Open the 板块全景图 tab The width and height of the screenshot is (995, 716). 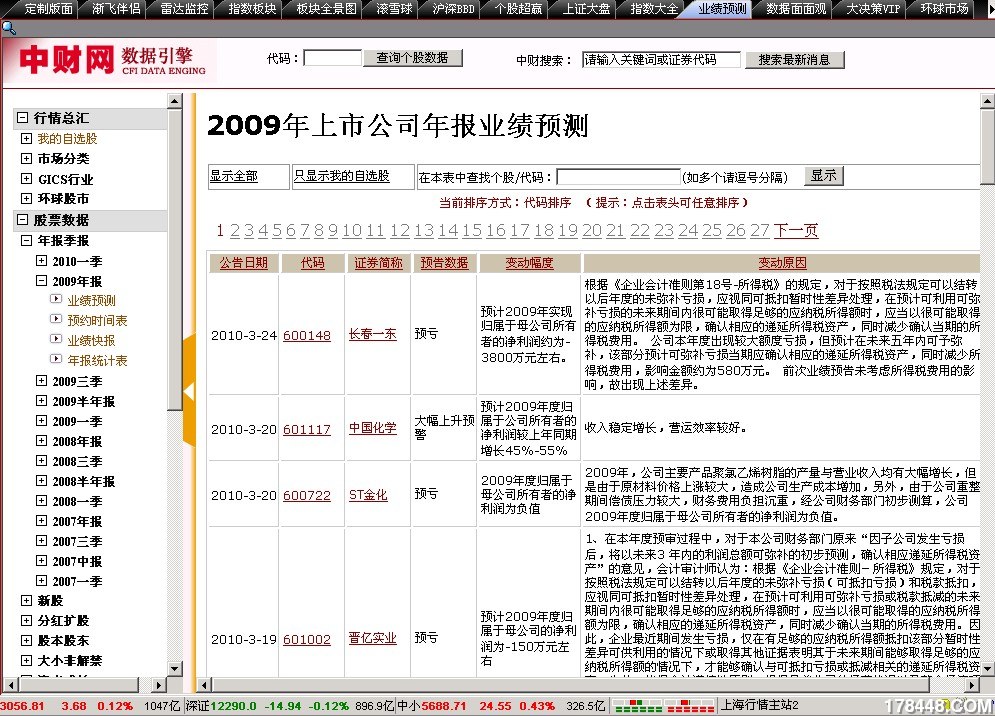pos(326,9)
